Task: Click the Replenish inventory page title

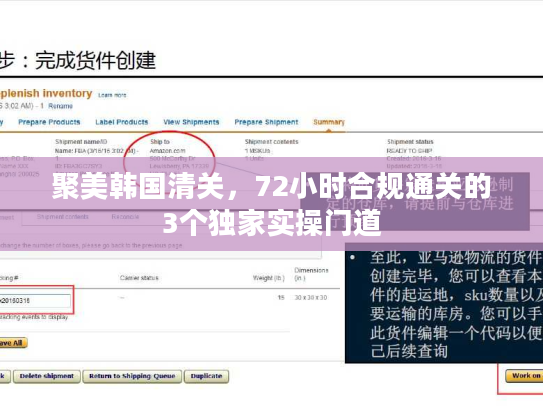Action: click(46, 94)
